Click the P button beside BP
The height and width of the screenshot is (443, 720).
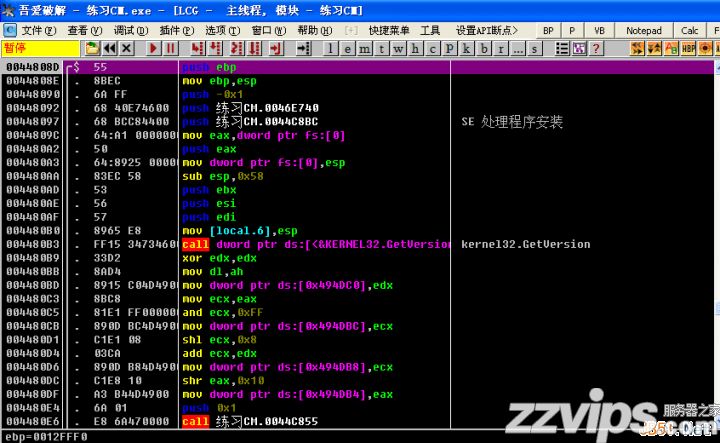(572, 31)
